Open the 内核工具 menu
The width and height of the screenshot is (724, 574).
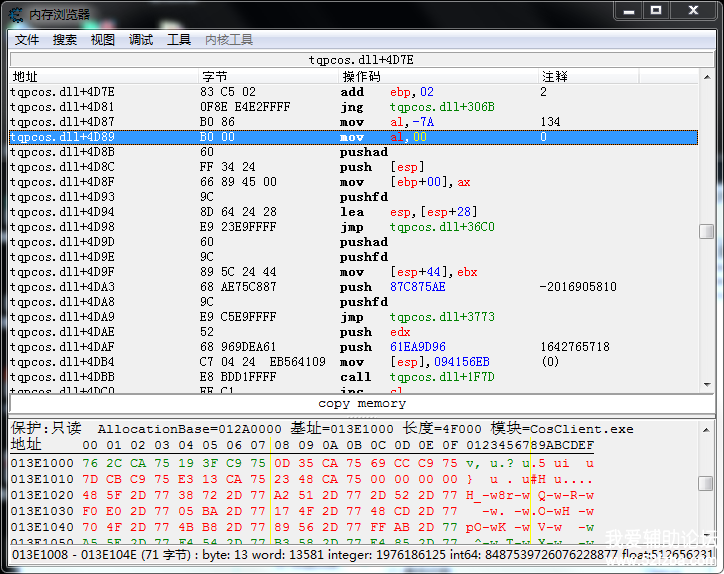point(229,40)
